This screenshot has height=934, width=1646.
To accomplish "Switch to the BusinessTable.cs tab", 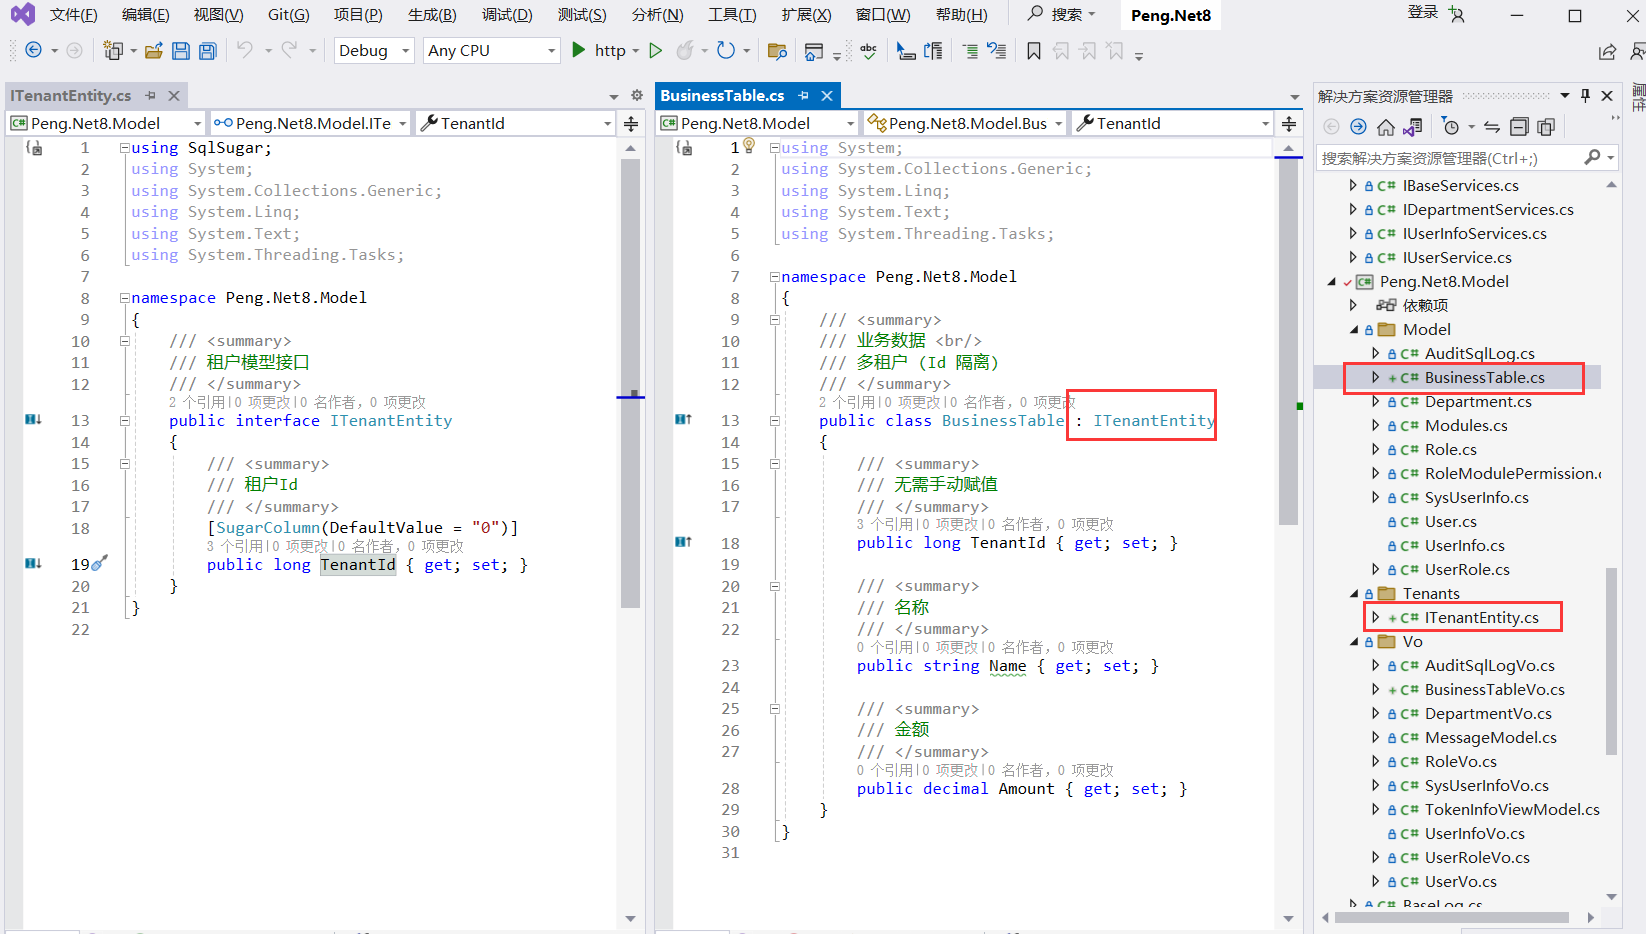I will click(x=722, y=95).
